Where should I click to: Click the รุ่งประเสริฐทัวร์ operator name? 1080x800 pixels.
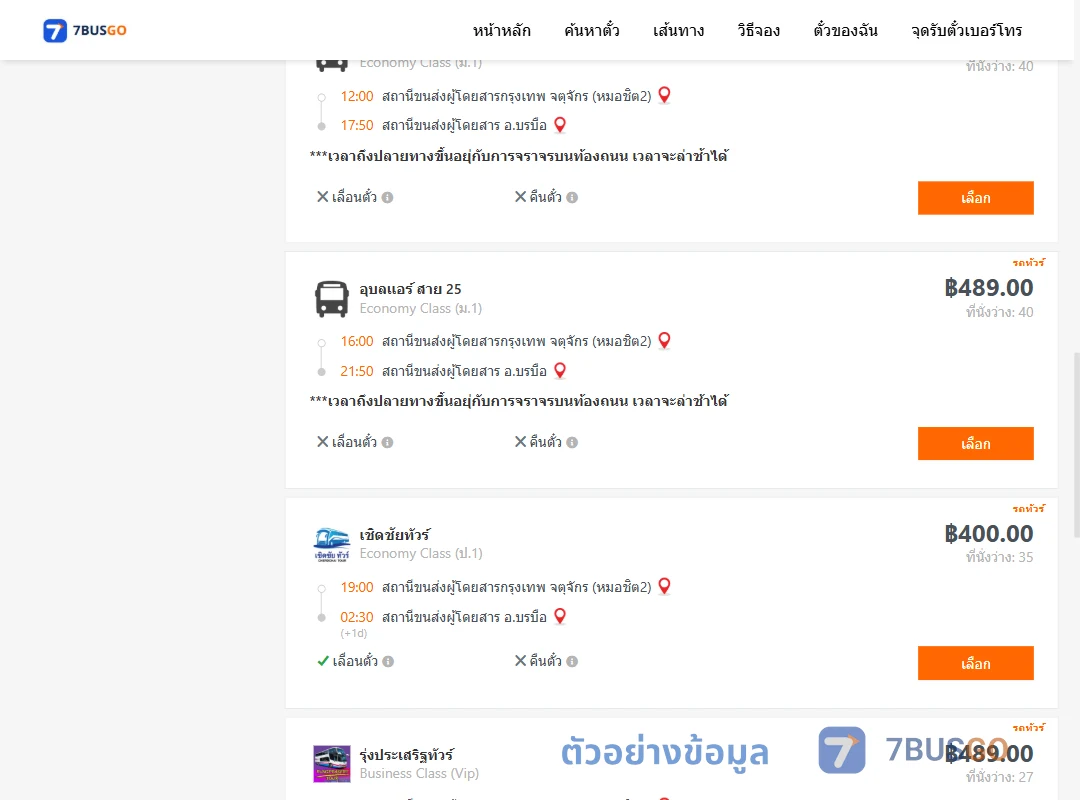406,754
